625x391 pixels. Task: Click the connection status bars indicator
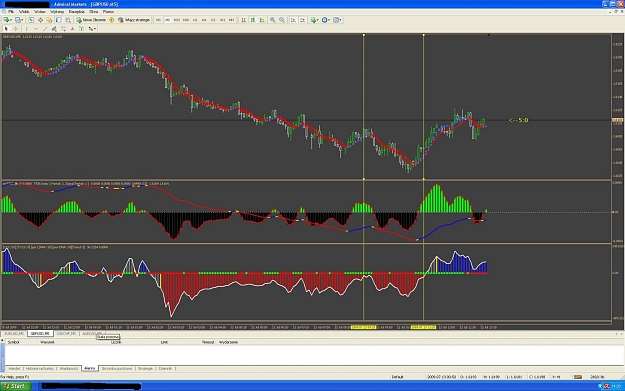click(x=578, y=377)
